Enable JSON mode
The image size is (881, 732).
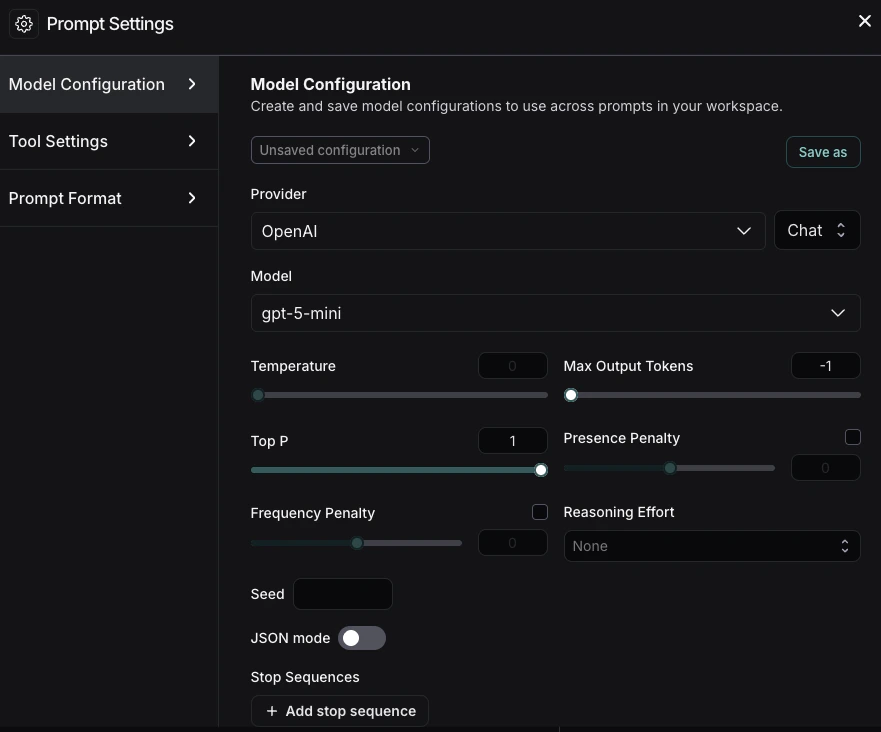tap(362, 638)
